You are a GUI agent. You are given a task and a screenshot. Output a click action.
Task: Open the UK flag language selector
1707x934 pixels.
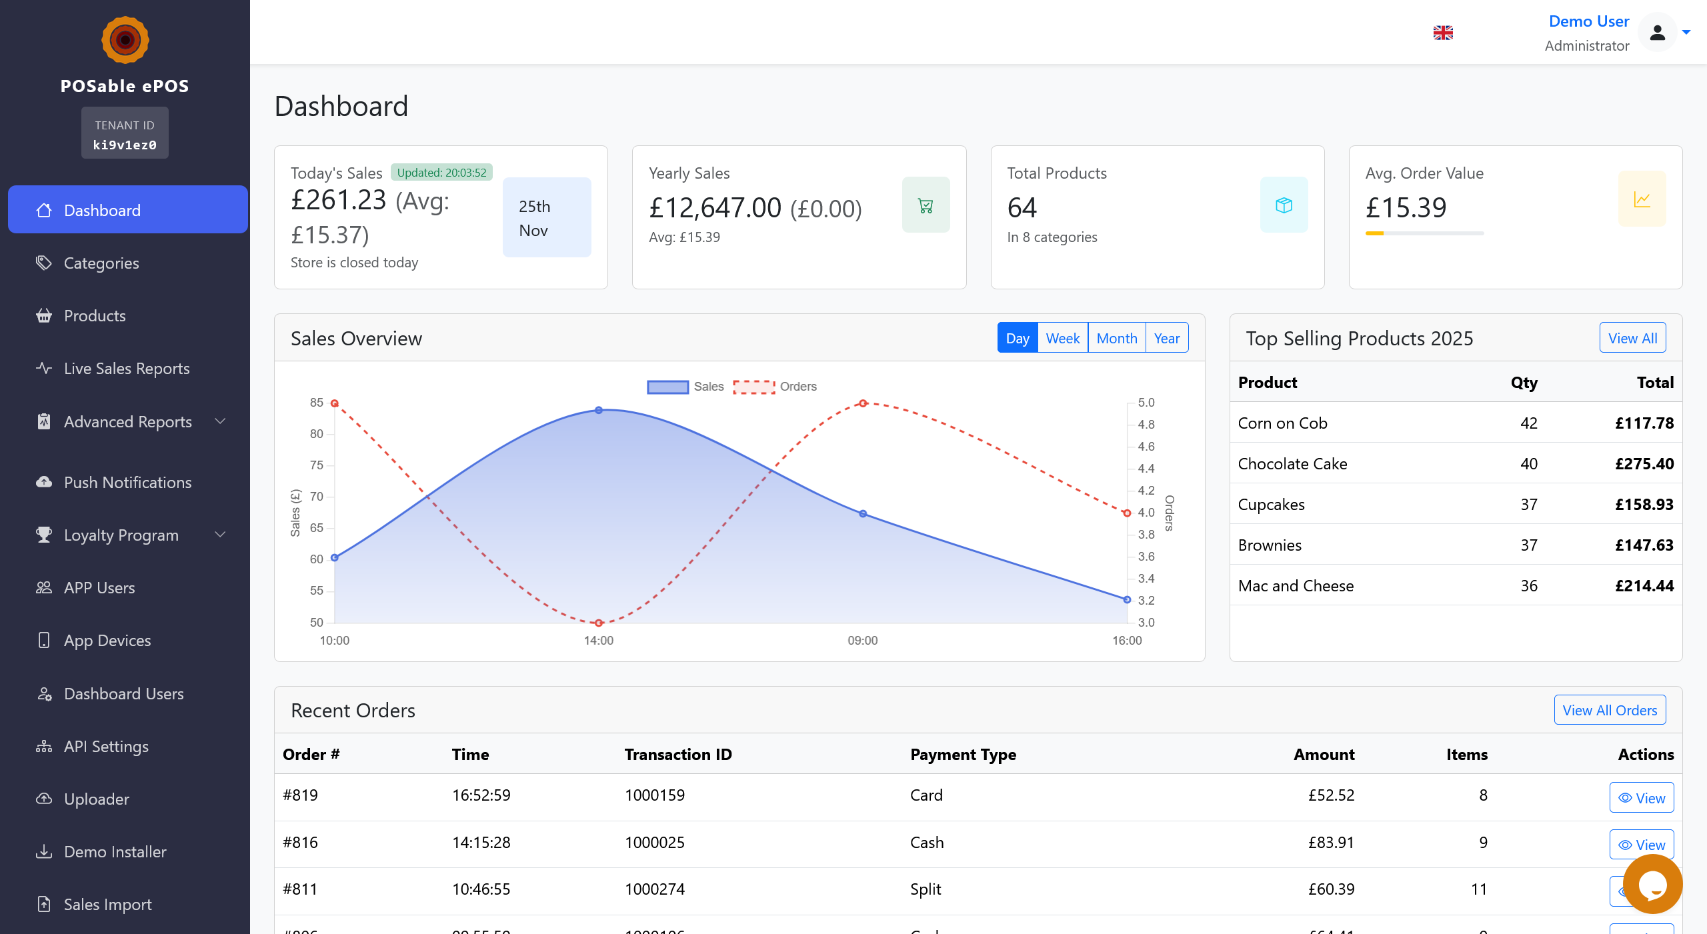tap(1443, 33)
